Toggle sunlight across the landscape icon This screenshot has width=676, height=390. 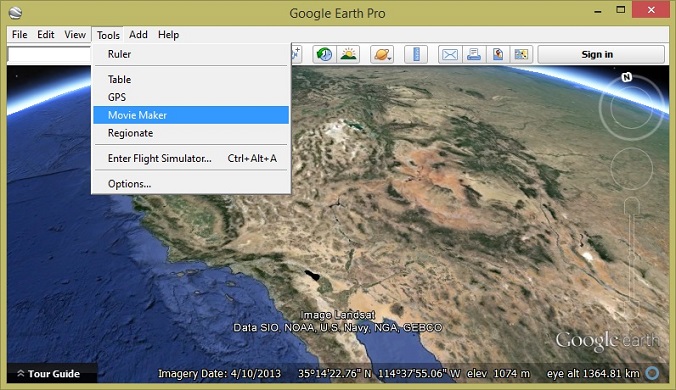point(348,54)
